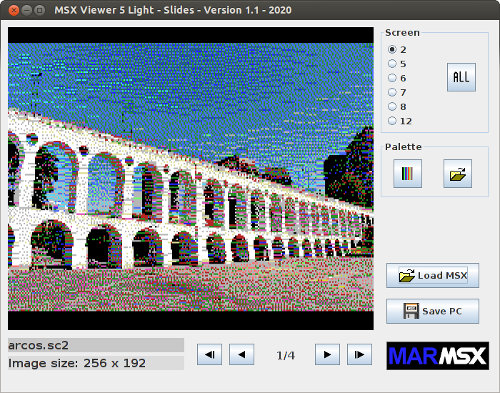The image size is (500, 393).
Task: Go to next slide
Action: [328, 355]
